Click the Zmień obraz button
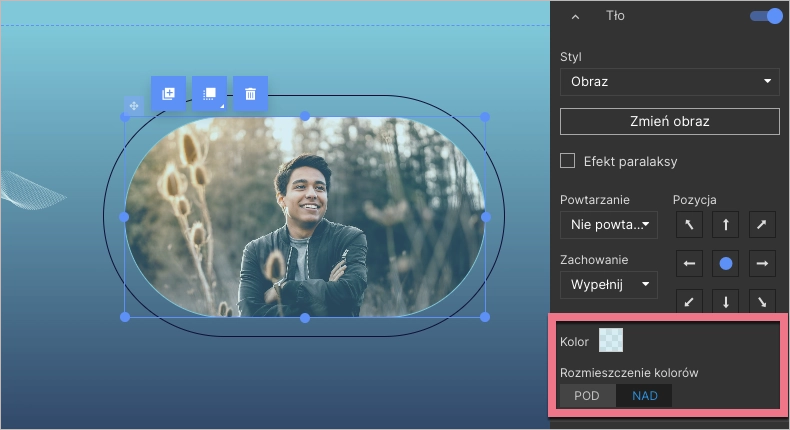 tap(669, 121)
